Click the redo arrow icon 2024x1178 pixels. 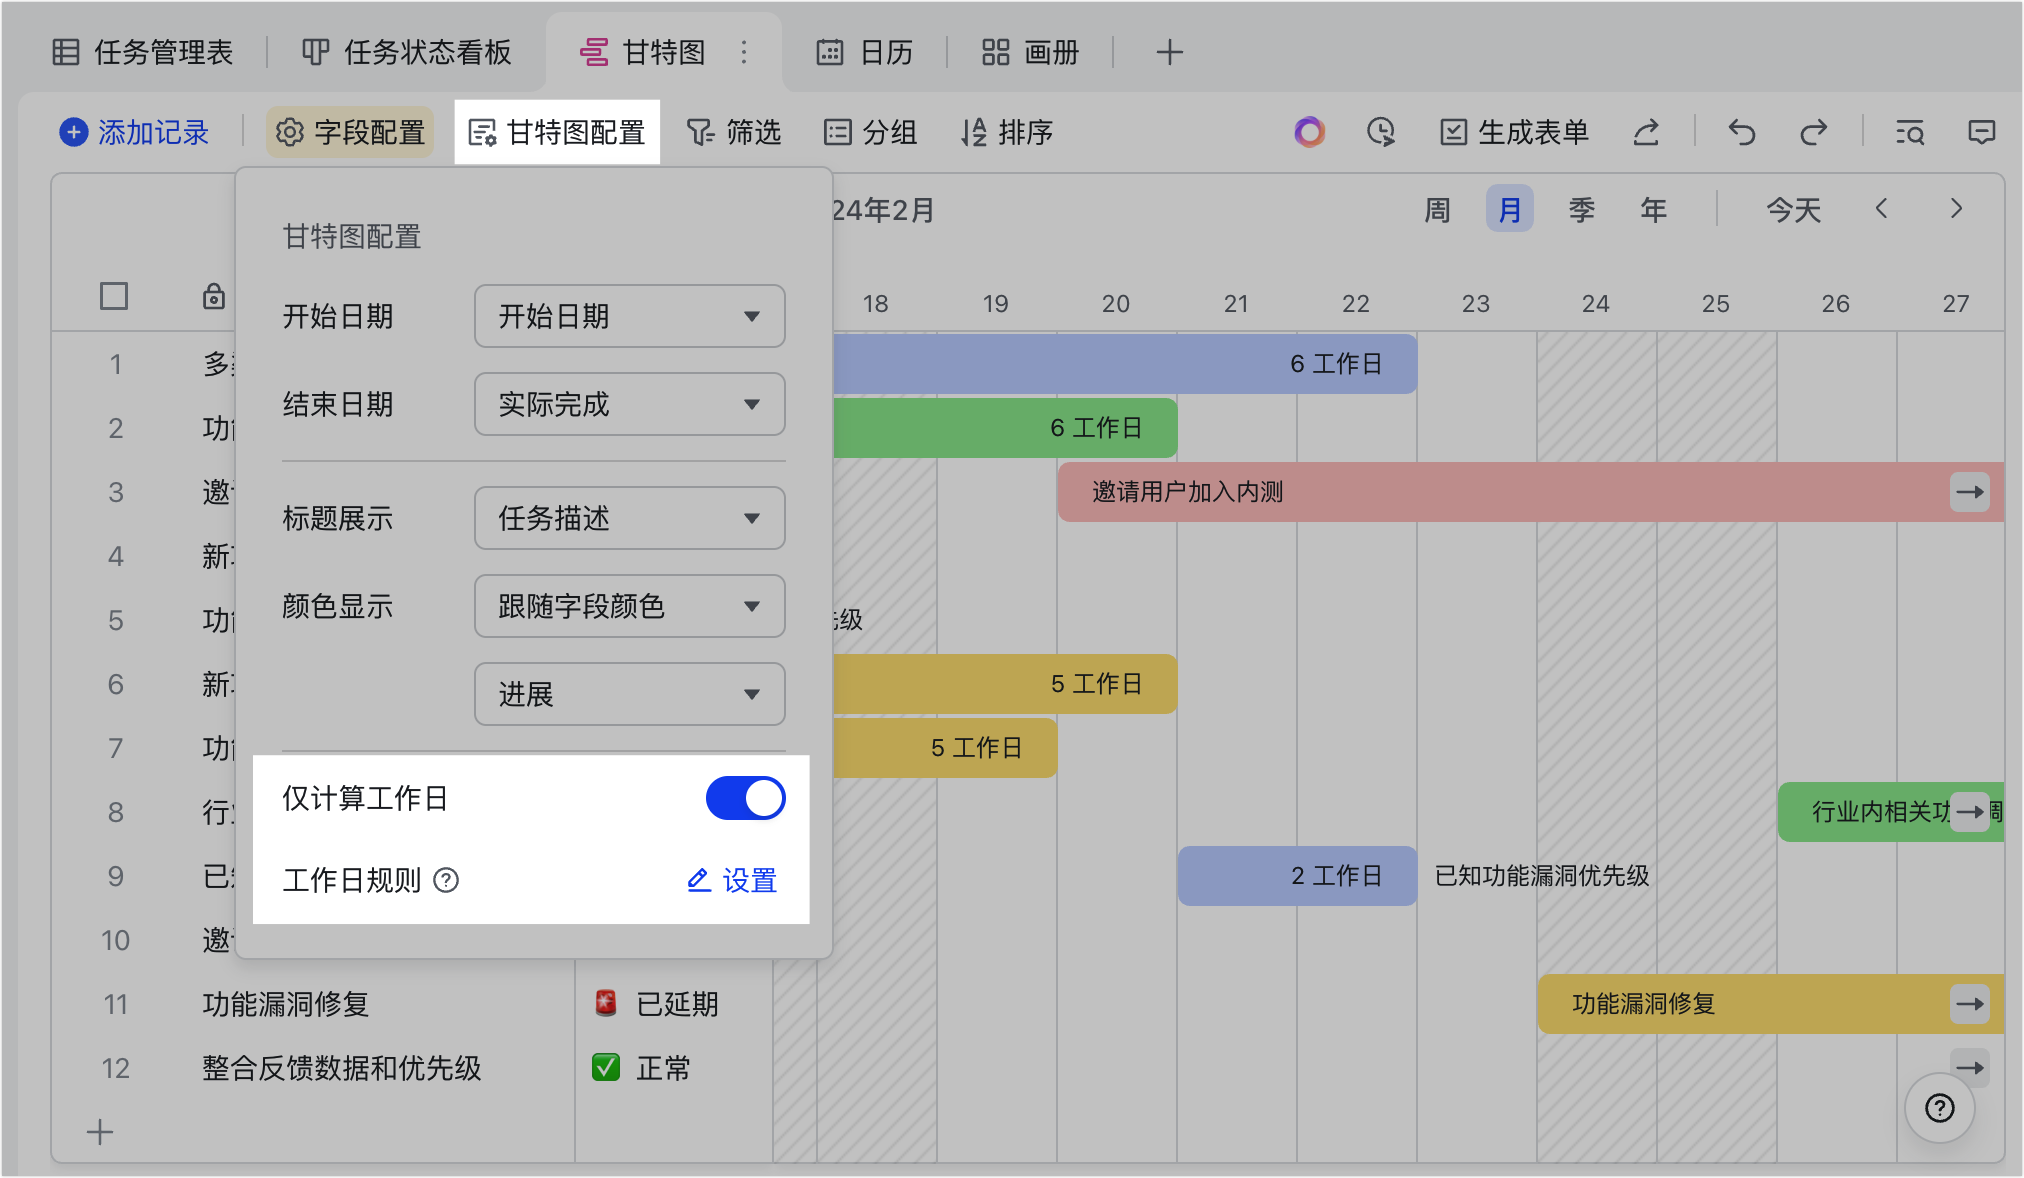(1813, 132)
